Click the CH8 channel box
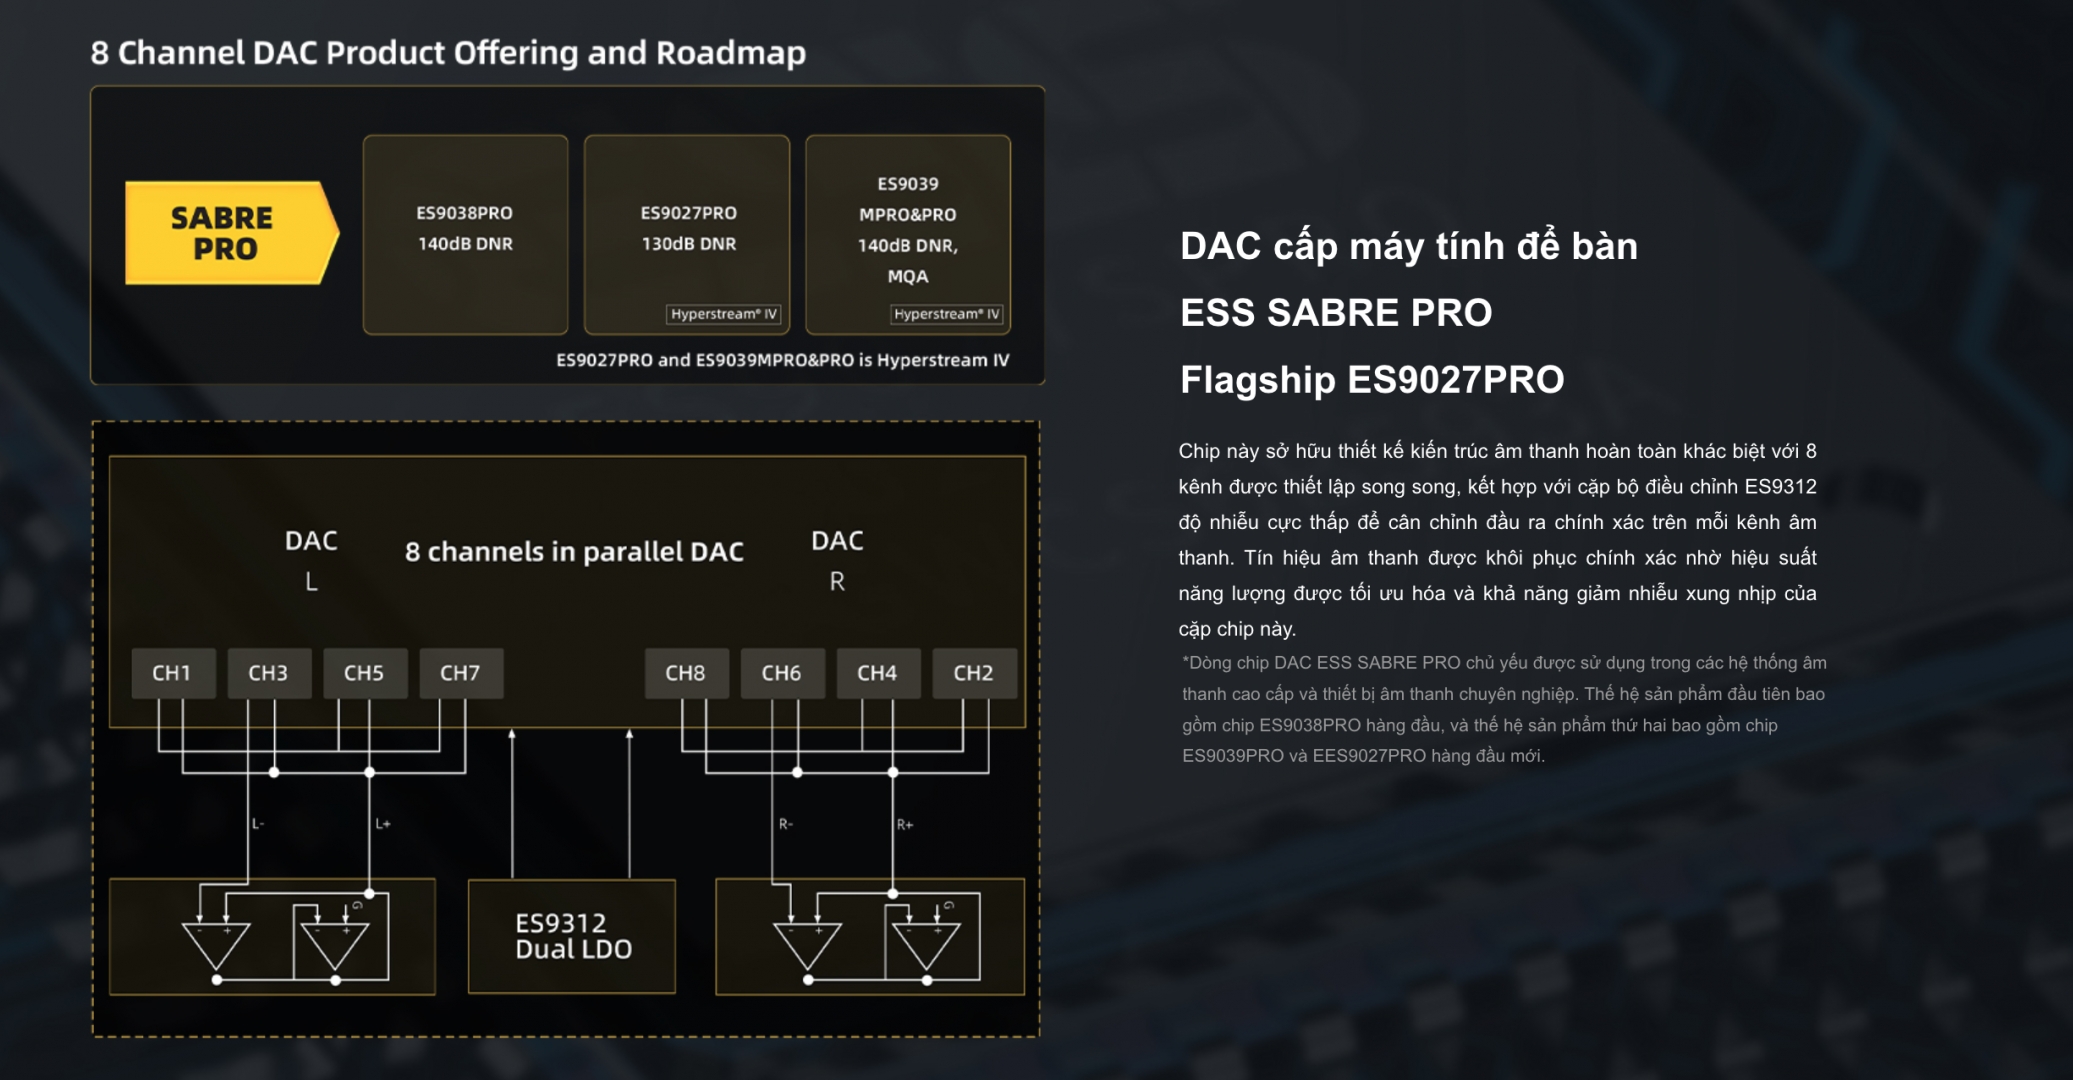The height and width of the screenshot is (1080, 2073). point(686,673)
